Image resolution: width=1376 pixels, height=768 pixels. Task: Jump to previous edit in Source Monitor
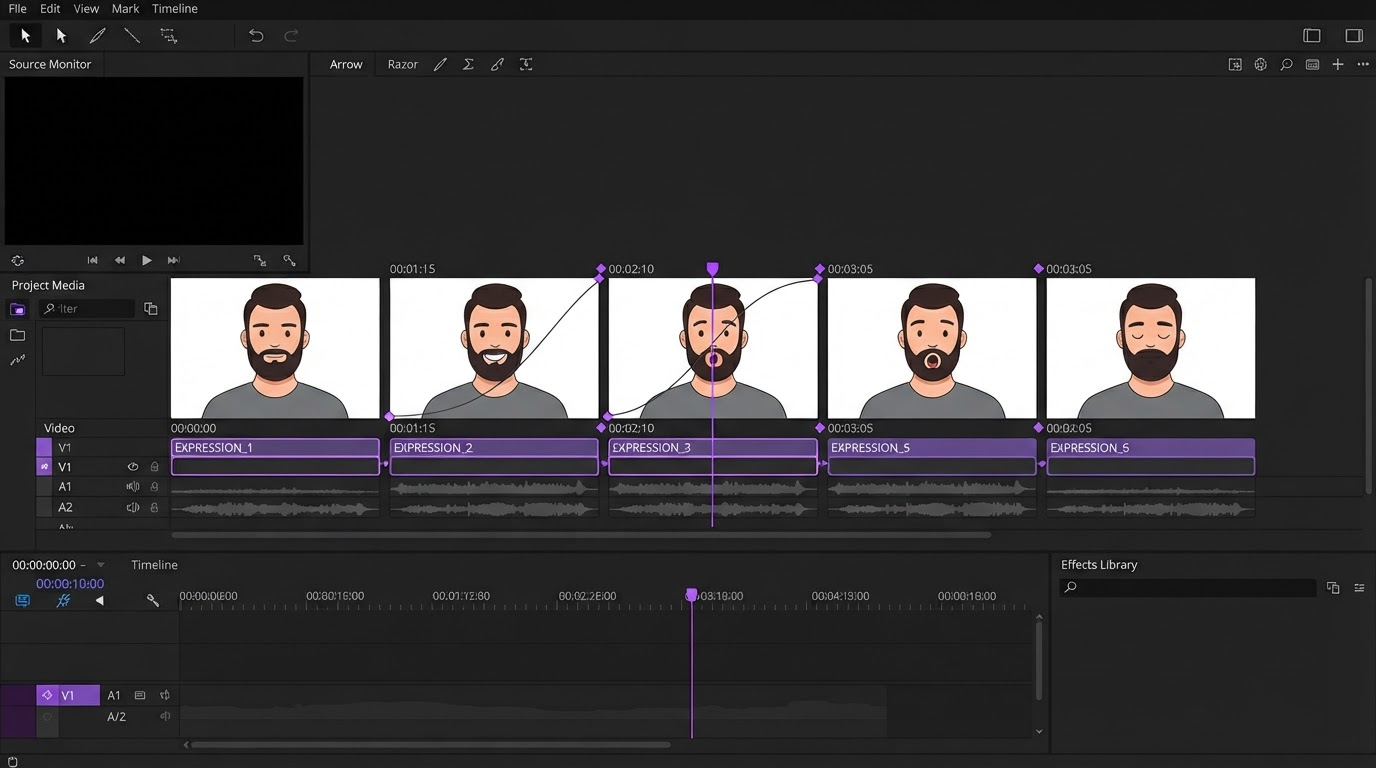click(93, 260)
